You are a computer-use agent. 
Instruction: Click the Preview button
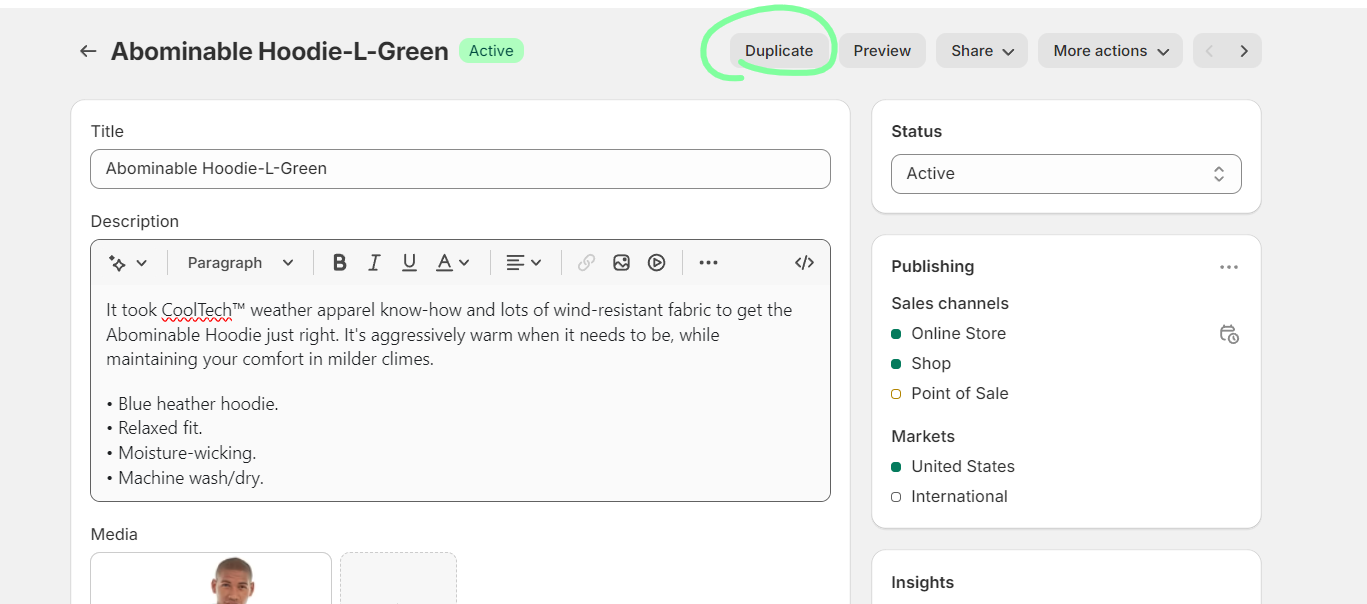(882, 51)
